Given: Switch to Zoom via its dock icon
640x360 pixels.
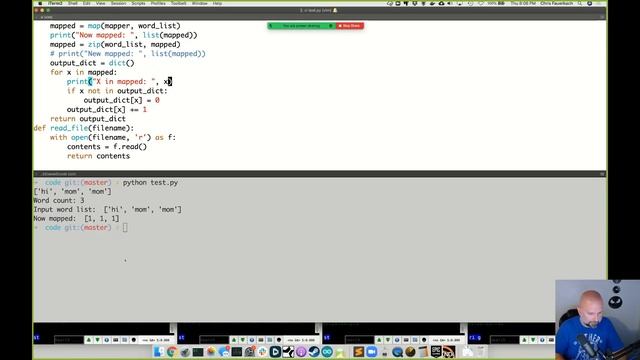Looking at the screenshot, I should [x=371, y=351].
